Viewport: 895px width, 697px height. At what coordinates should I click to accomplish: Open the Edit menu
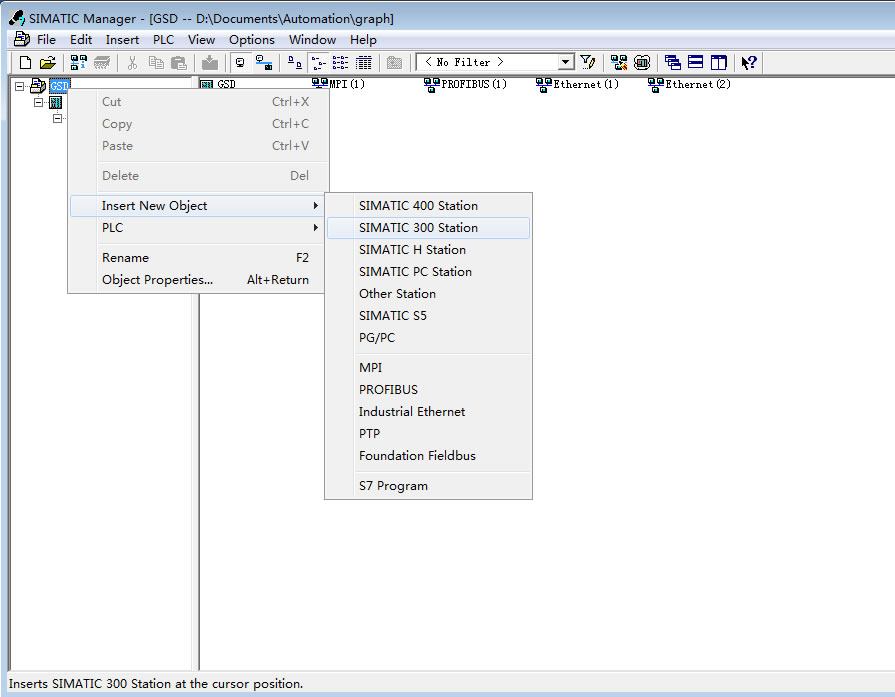(81, 39)
